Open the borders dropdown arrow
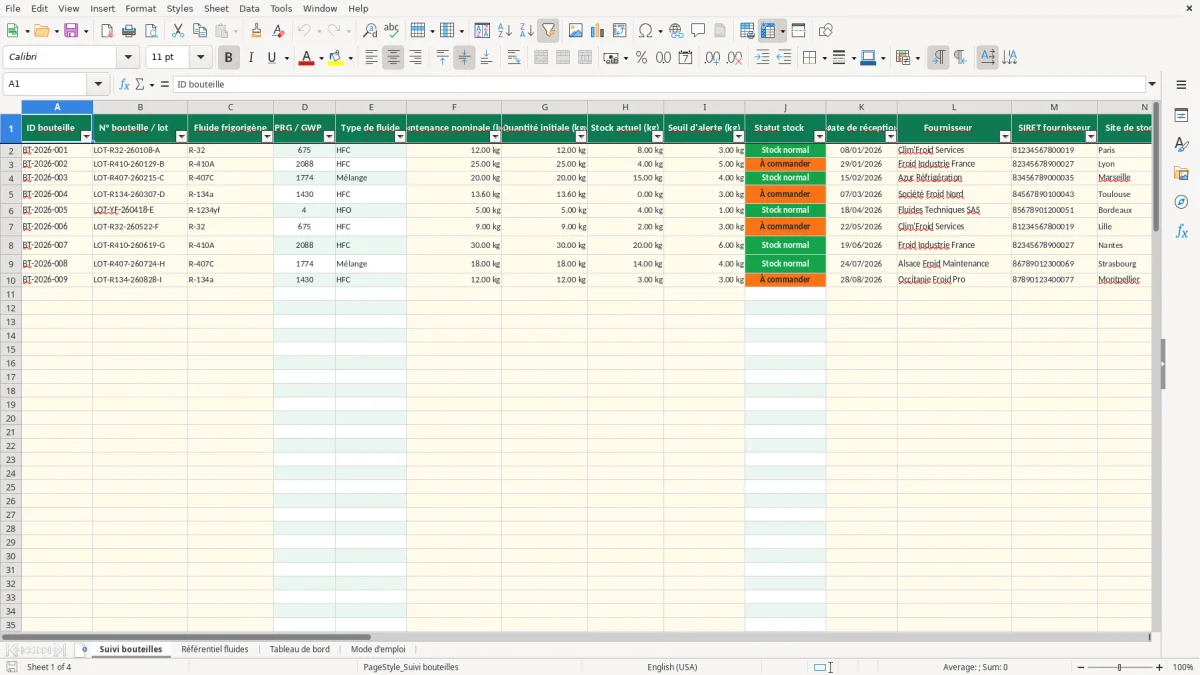1200x675 pixels. [x=823, y=58]
